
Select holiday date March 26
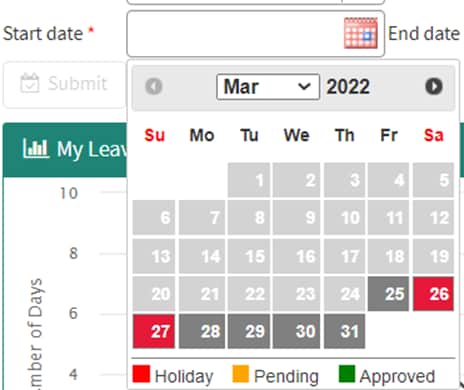[433, 294]
